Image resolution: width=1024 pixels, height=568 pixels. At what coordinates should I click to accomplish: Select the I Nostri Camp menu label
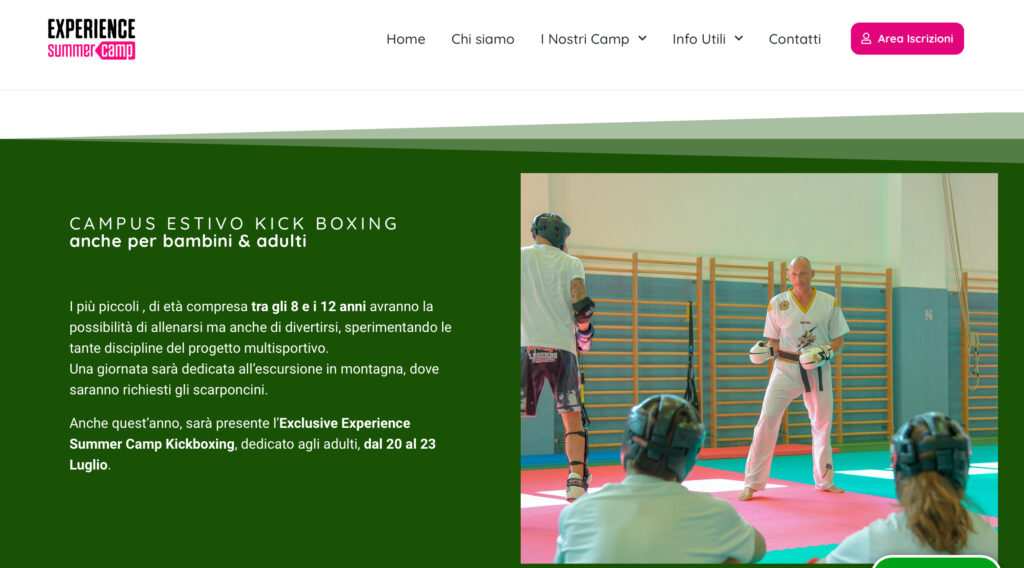(584, 39)
